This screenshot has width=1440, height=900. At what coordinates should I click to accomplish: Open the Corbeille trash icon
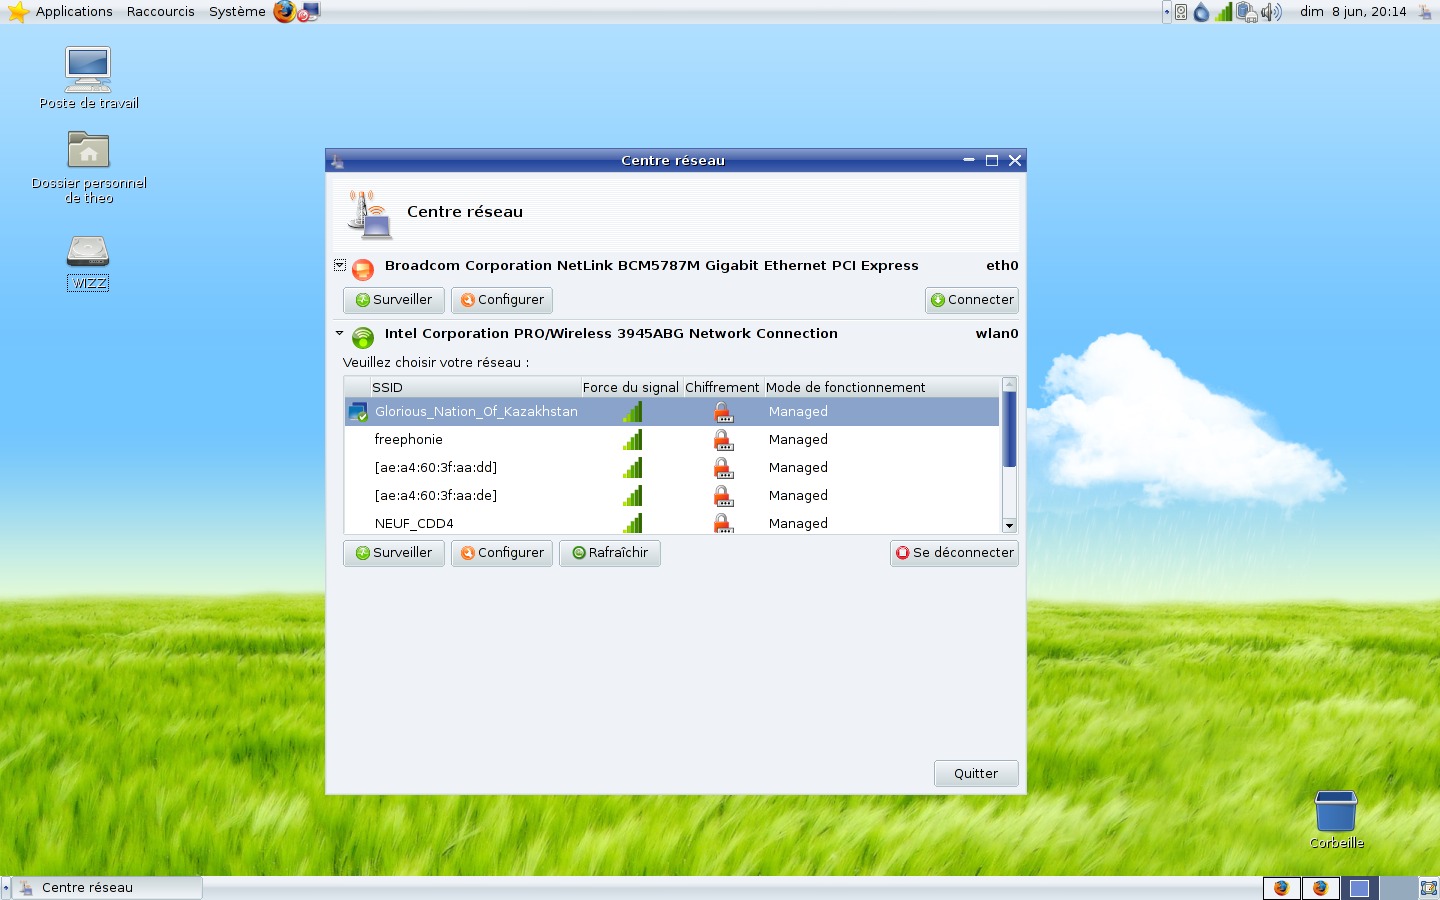(1336, 819)
